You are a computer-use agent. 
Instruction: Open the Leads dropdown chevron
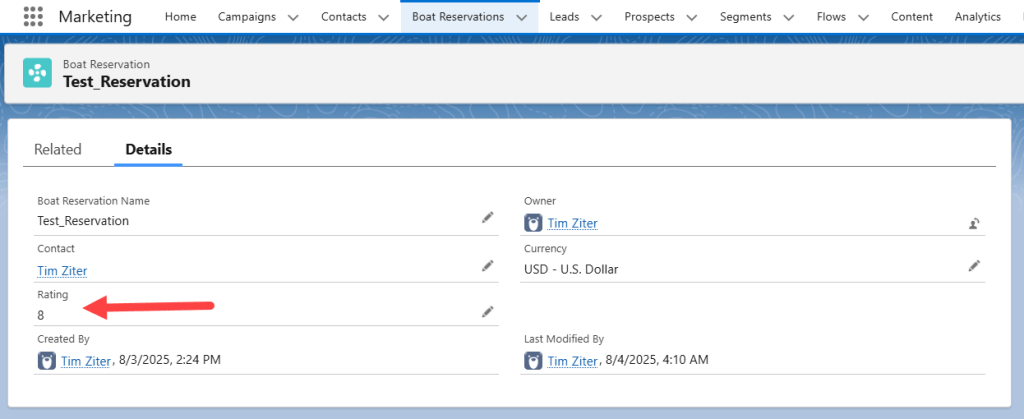coord(596,17)
